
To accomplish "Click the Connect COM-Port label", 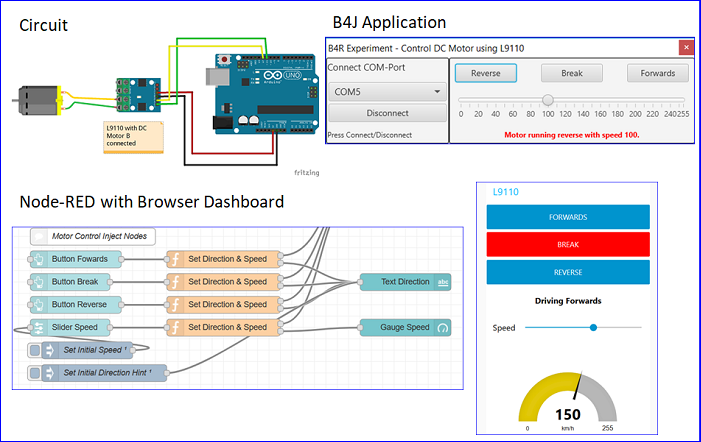I will [x=366, y=67].
